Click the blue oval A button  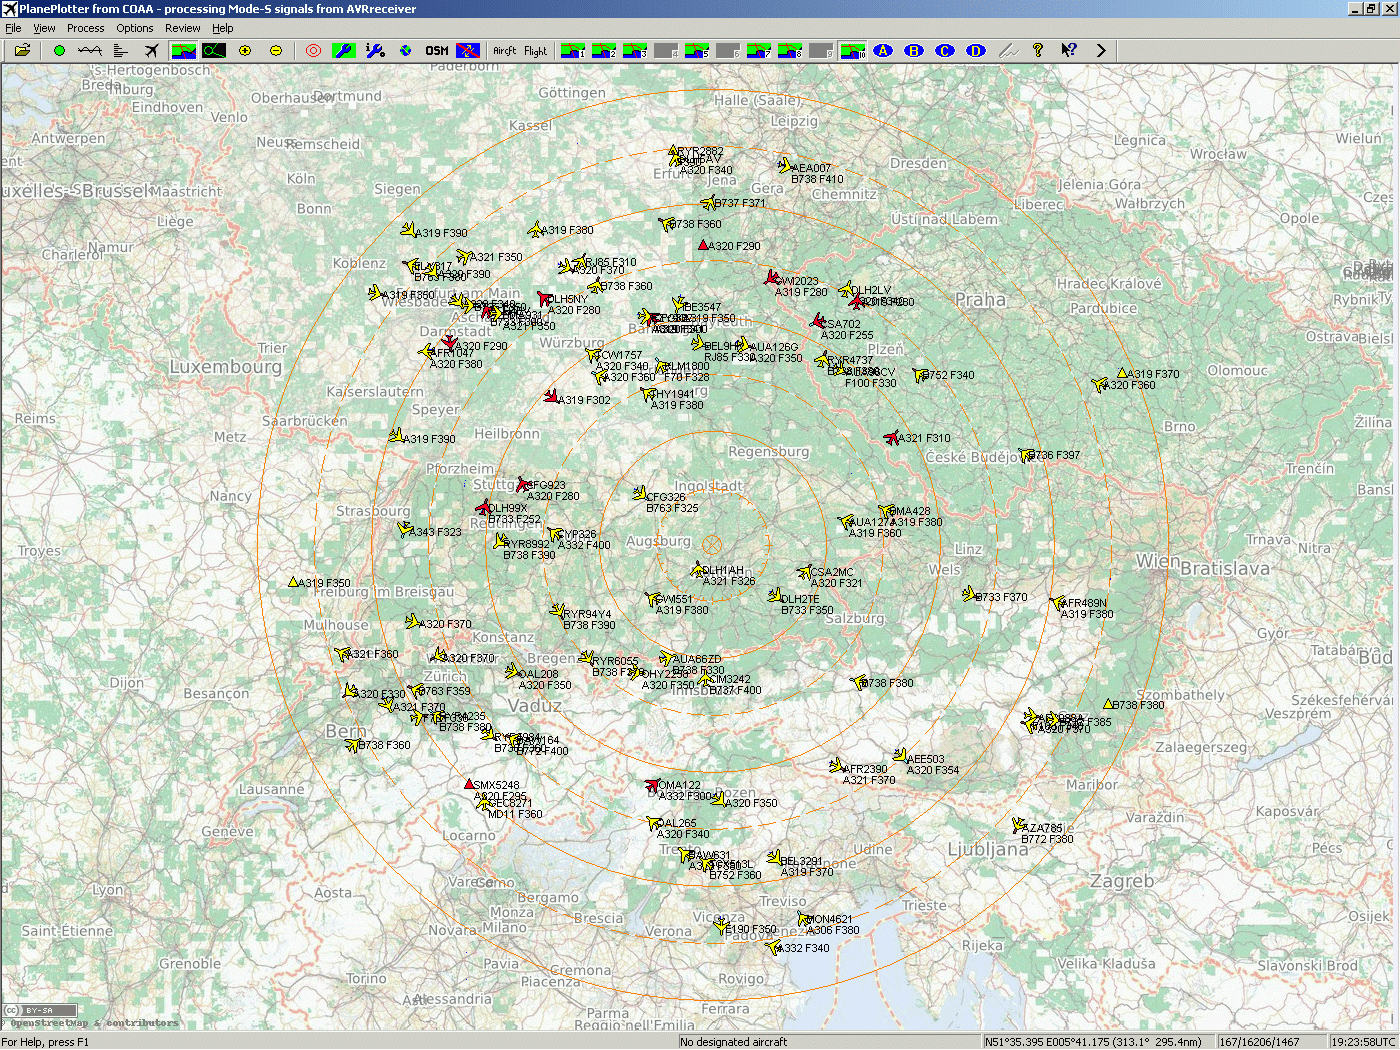[883, 50]
